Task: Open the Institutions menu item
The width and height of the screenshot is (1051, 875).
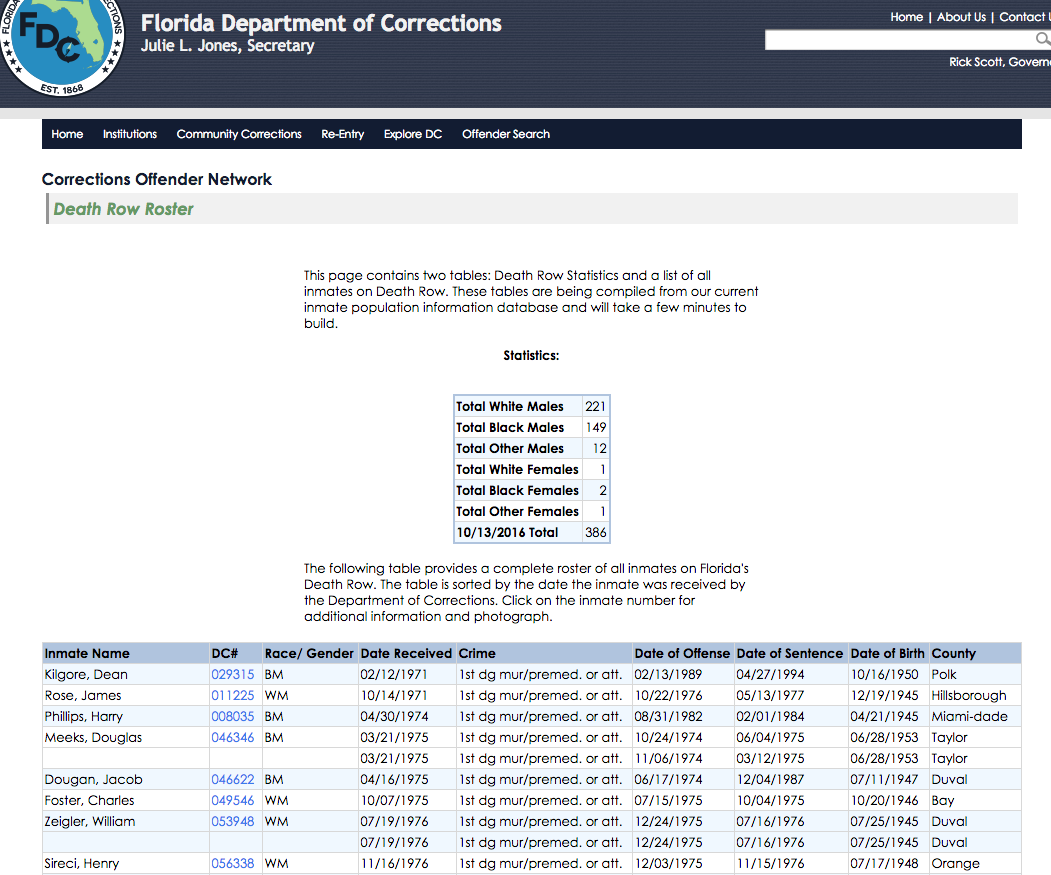Action: pos(129,134)
